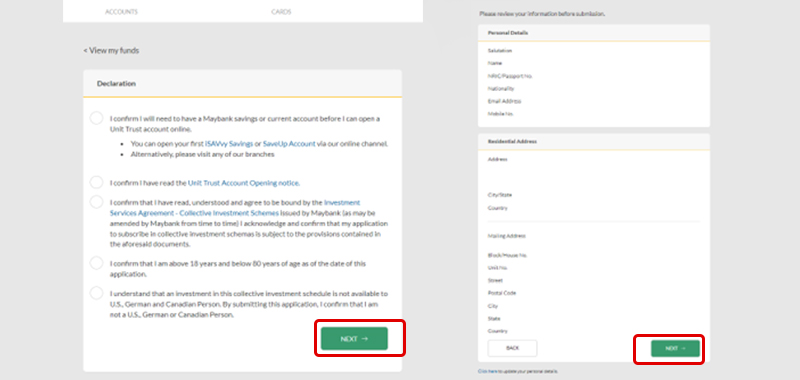
Task: Open the SaveUp Account link
Action: [289, 144]
